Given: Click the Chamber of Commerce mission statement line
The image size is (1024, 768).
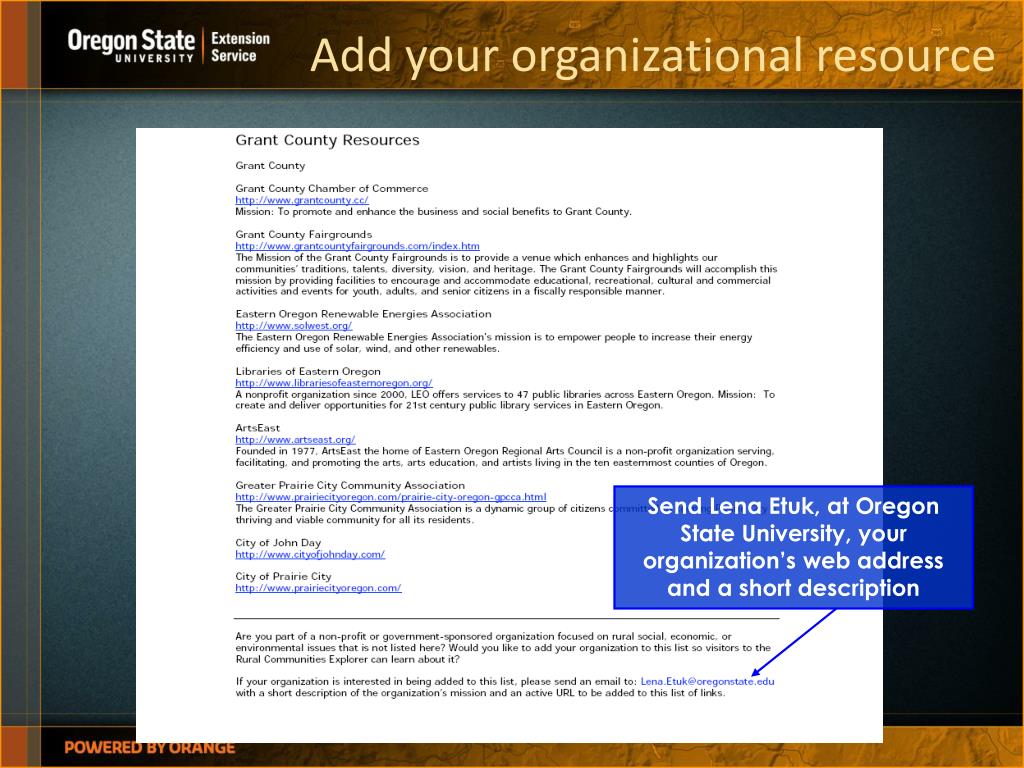Looking at the screenshot, I should pos(434,212).
